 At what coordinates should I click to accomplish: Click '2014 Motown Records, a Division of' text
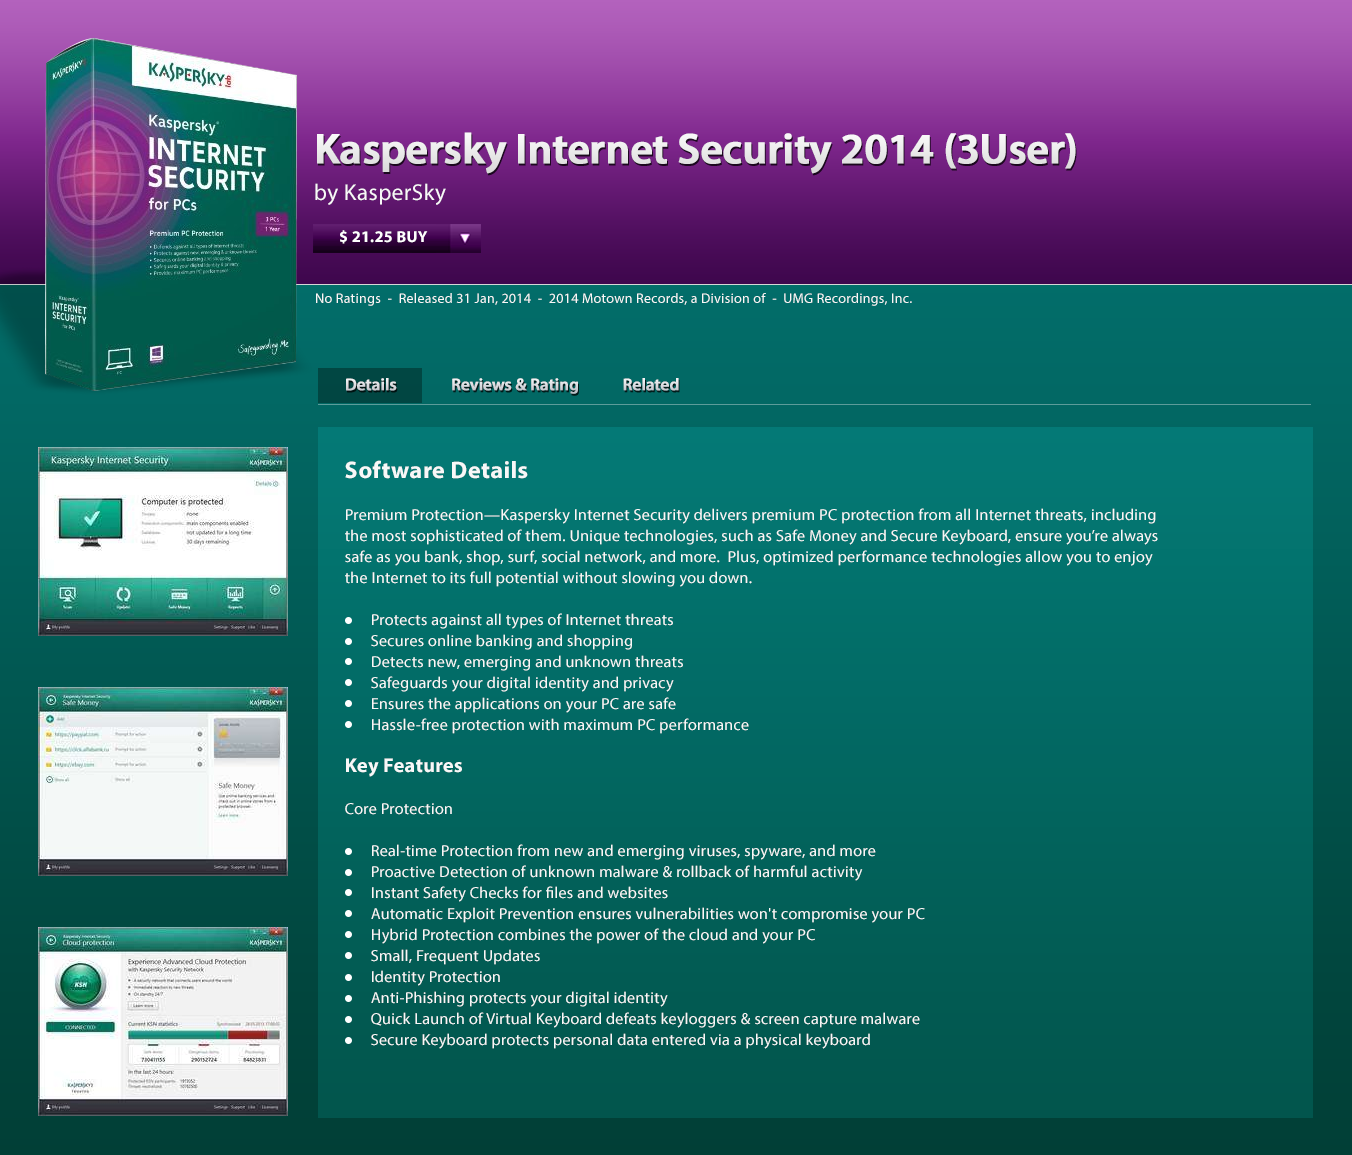pos(657,298)
